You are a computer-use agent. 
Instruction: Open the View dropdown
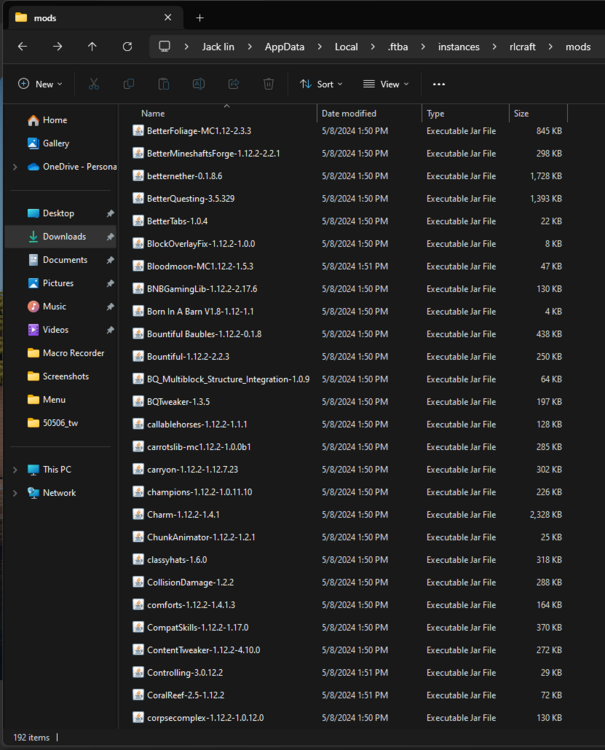click(386, 84)
